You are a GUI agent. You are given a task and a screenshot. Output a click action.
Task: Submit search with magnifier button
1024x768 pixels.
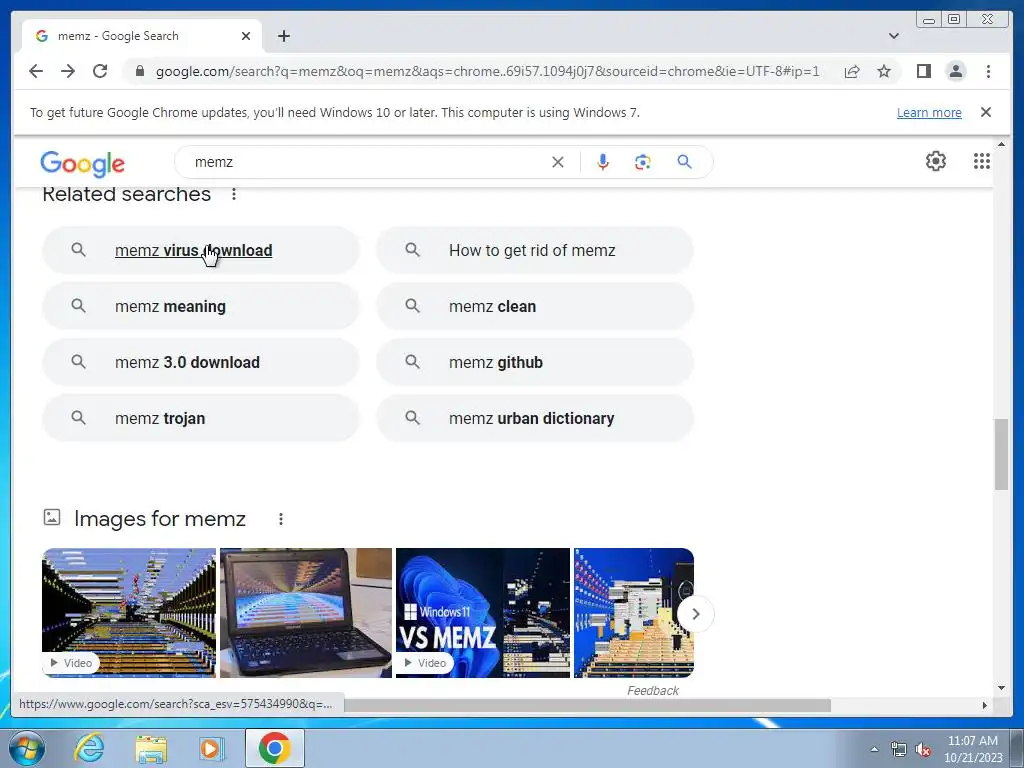click(x=684, y=162)
